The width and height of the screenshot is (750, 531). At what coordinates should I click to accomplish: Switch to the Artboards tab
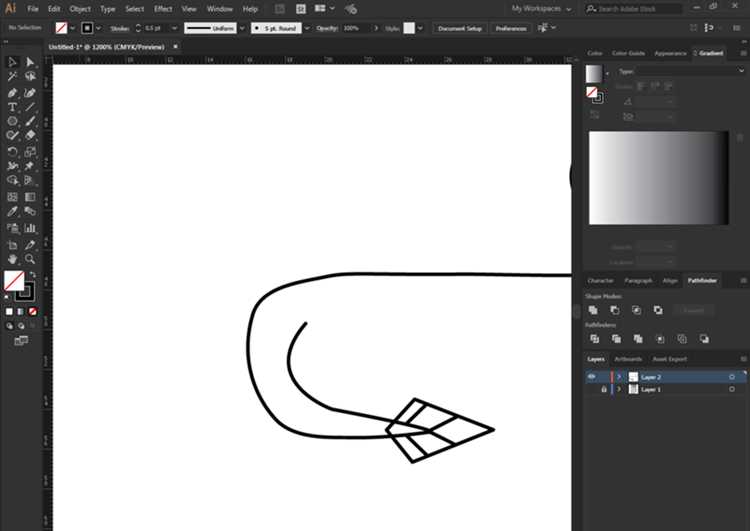pyautogui.click(x=628, y=359)
